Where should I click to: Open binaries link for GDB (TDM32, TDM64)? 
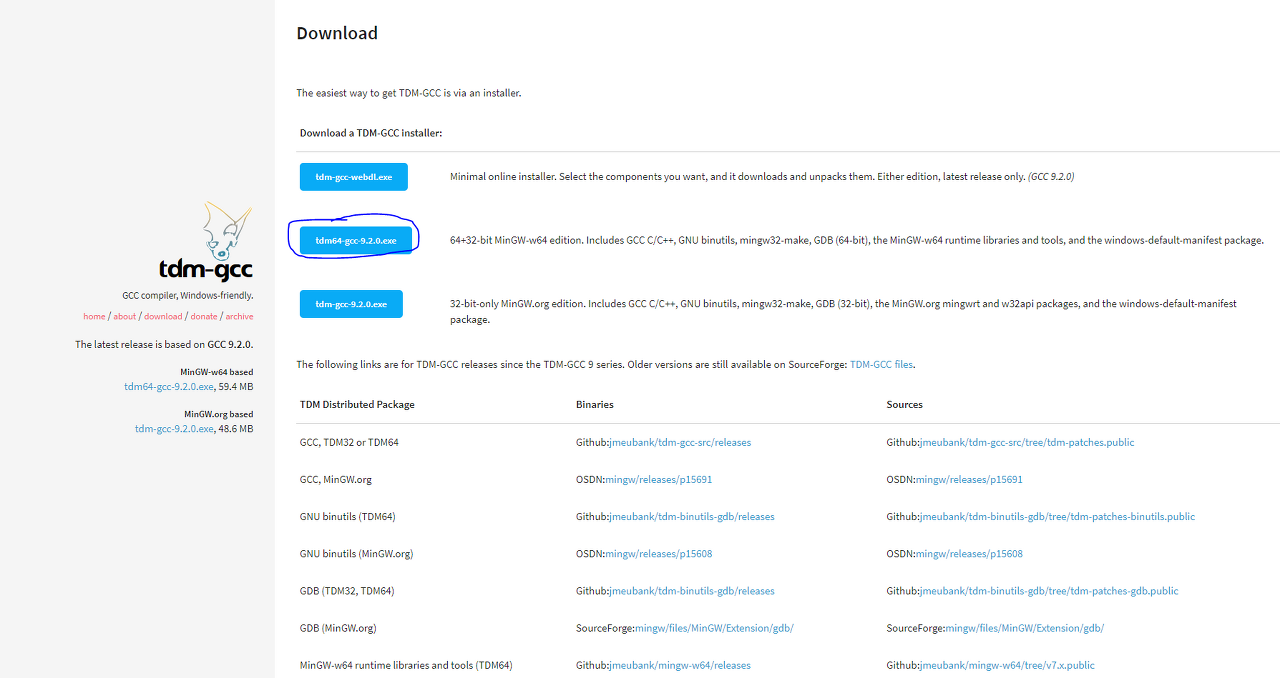(691, 590)
